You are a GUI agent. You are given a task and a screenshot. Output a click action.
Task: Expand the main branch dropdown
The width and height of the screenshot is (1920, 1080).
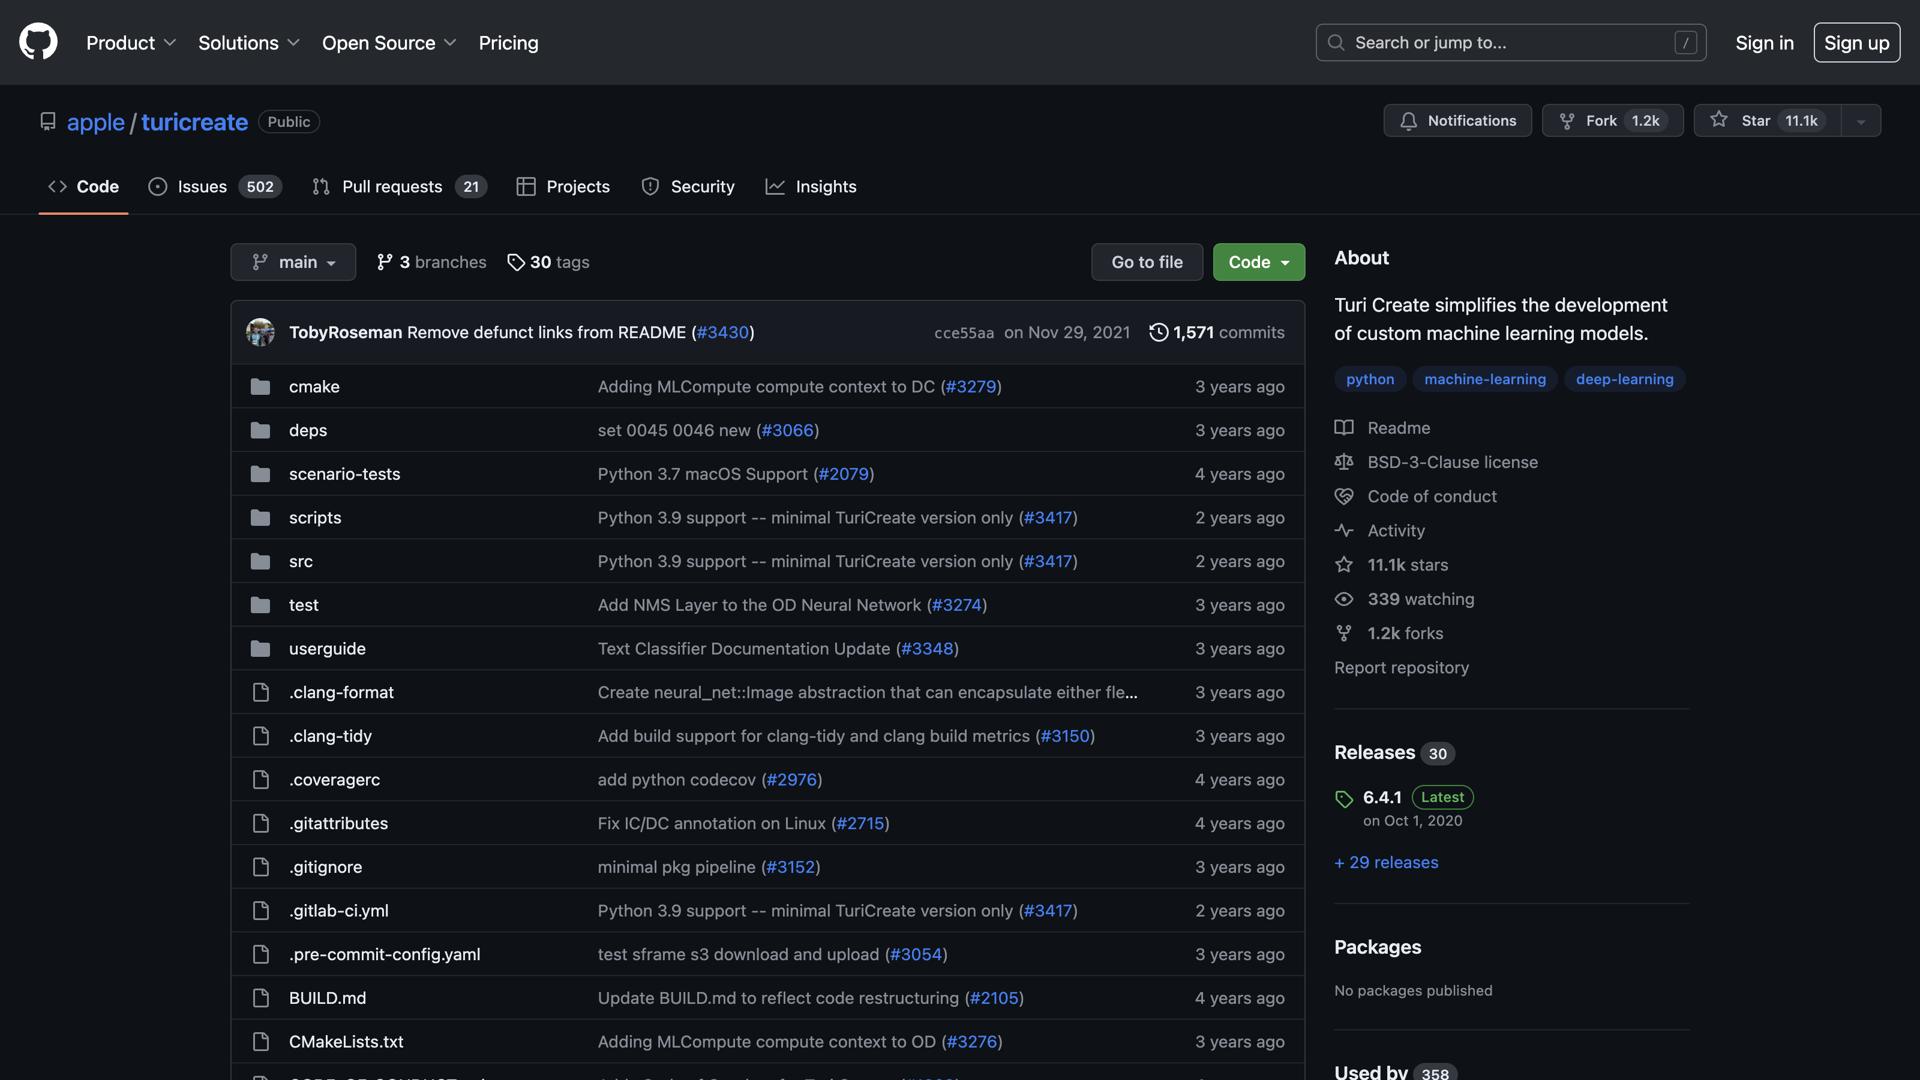coord(293,262)
